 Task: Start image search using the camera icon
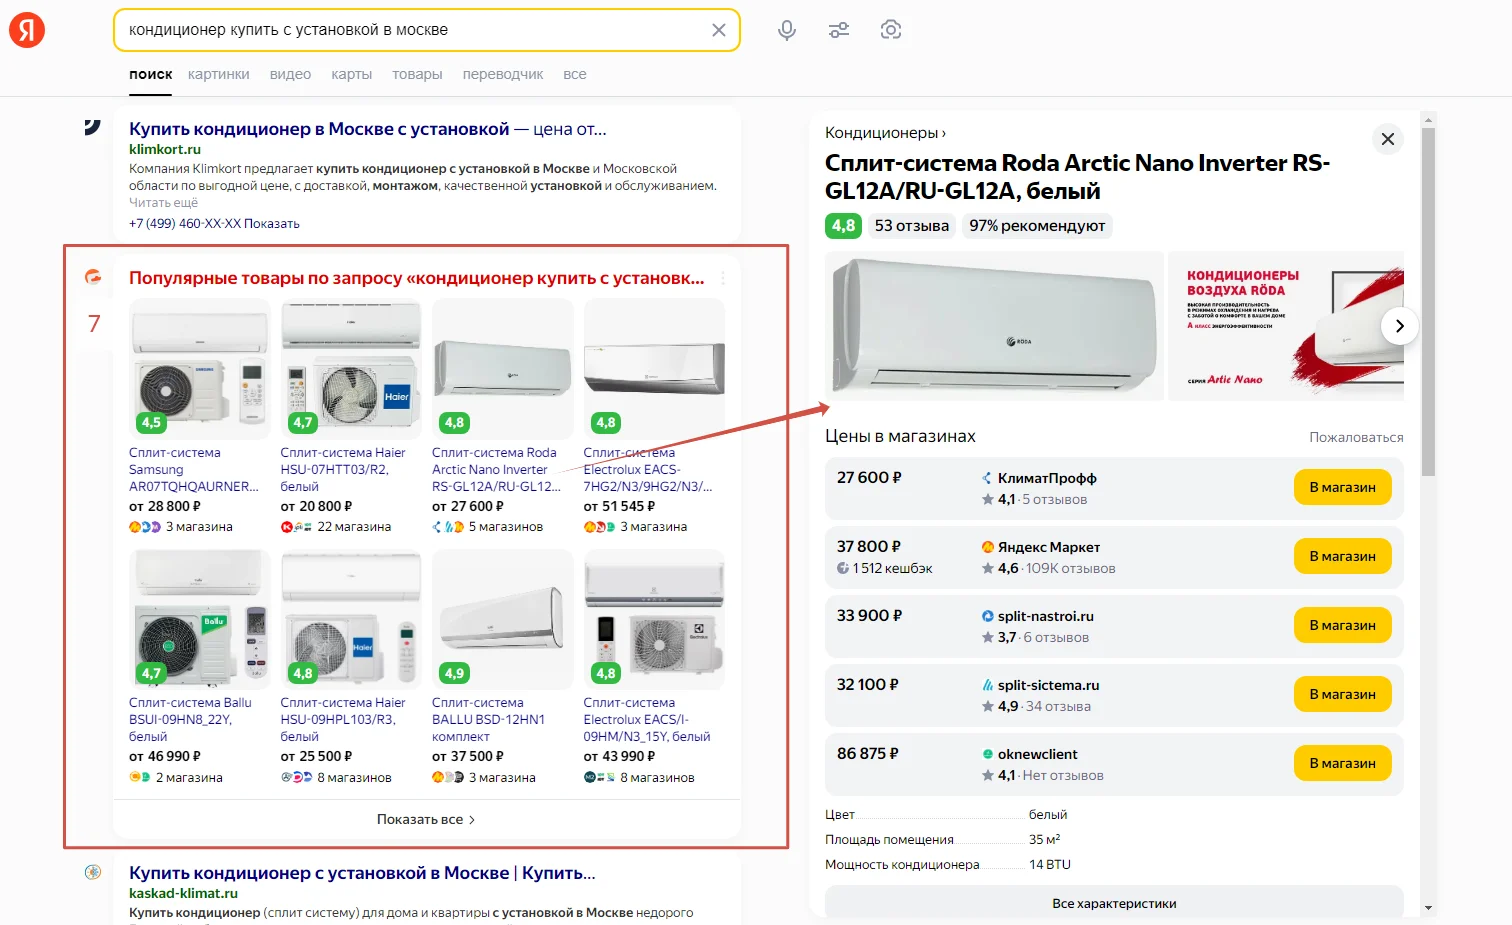(890, 30)
